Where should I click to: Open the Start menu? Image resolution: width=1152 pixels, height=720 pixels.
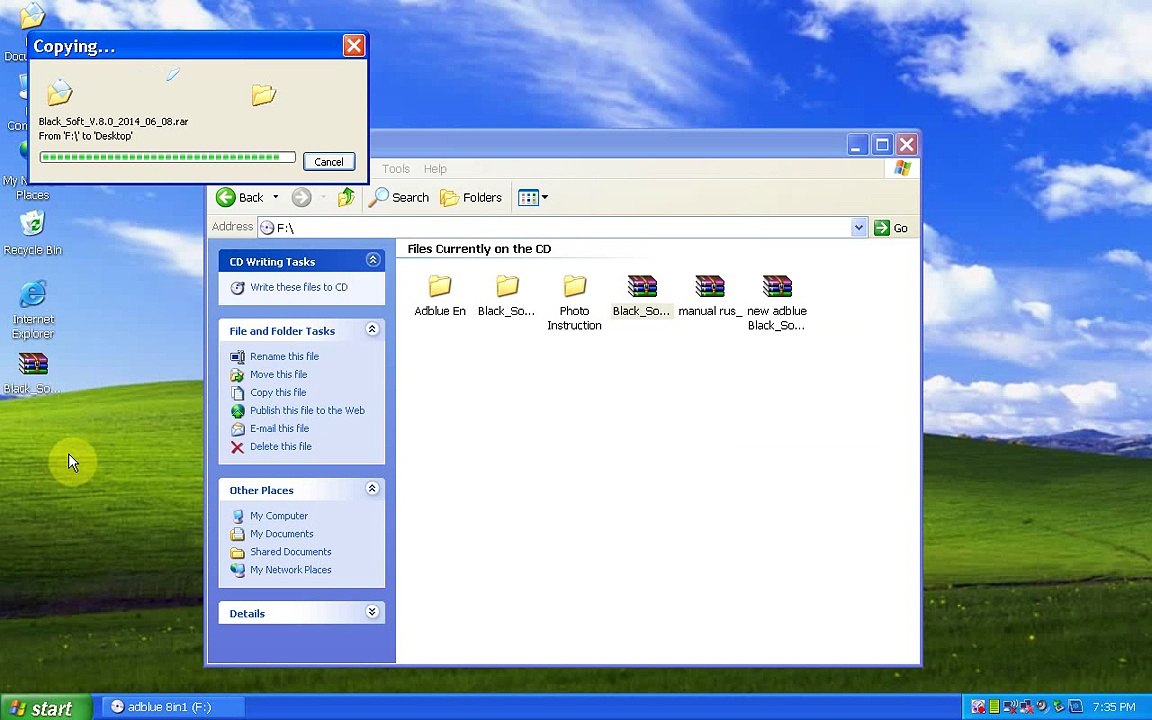(45, 708)
